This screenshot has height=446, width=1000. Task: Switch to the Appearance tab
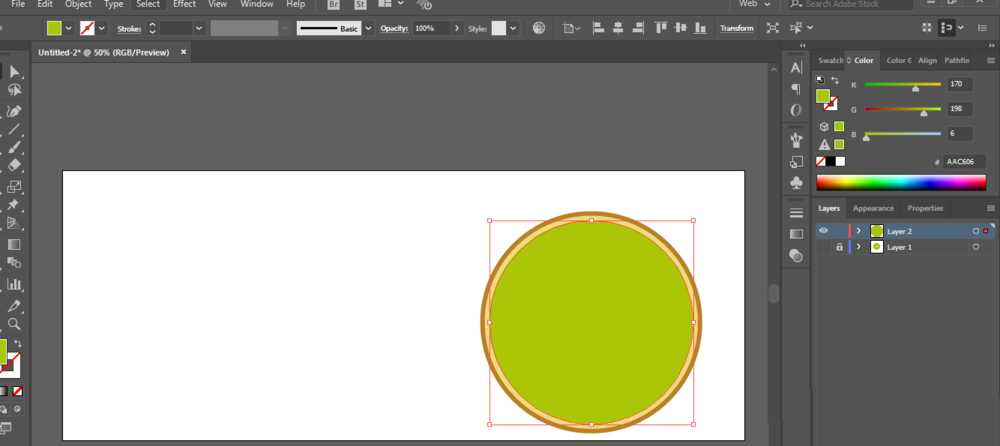coord(873,208)
